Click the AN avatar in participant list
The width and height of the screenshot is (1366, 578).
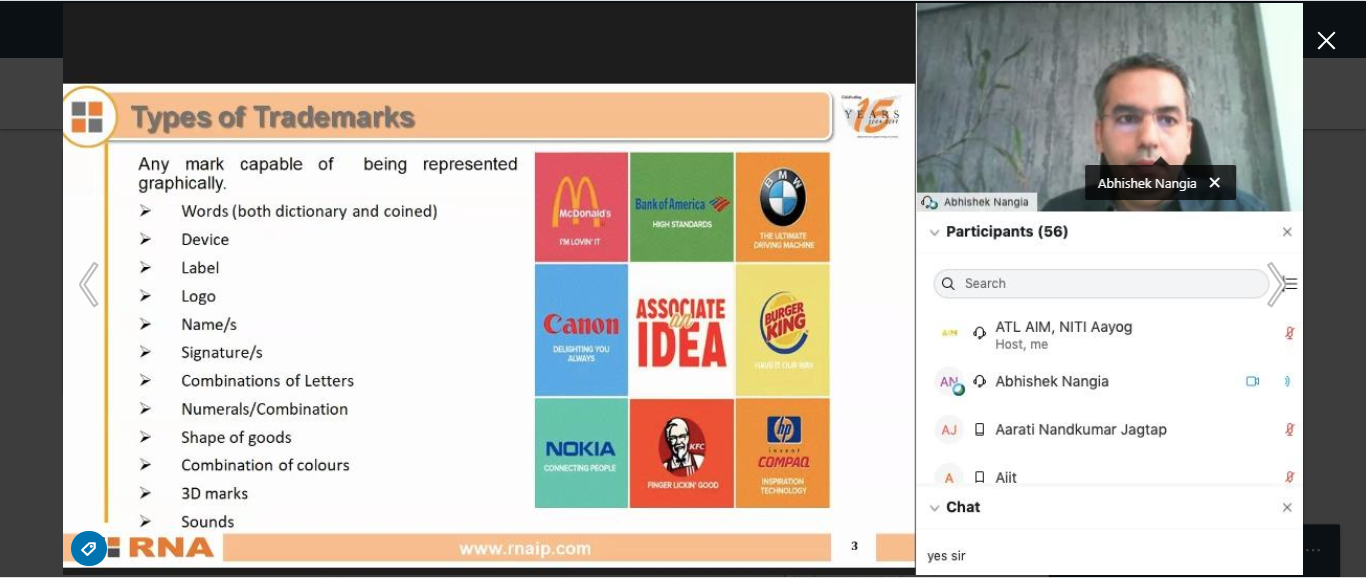click(x=949, y=381)
